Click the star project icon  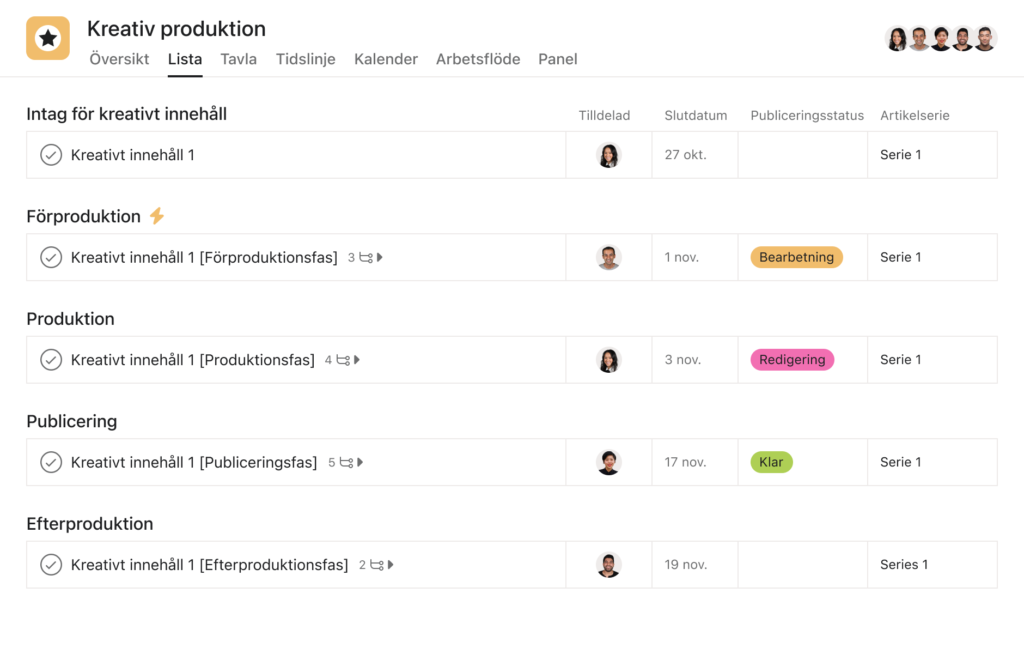pos(48,38)
